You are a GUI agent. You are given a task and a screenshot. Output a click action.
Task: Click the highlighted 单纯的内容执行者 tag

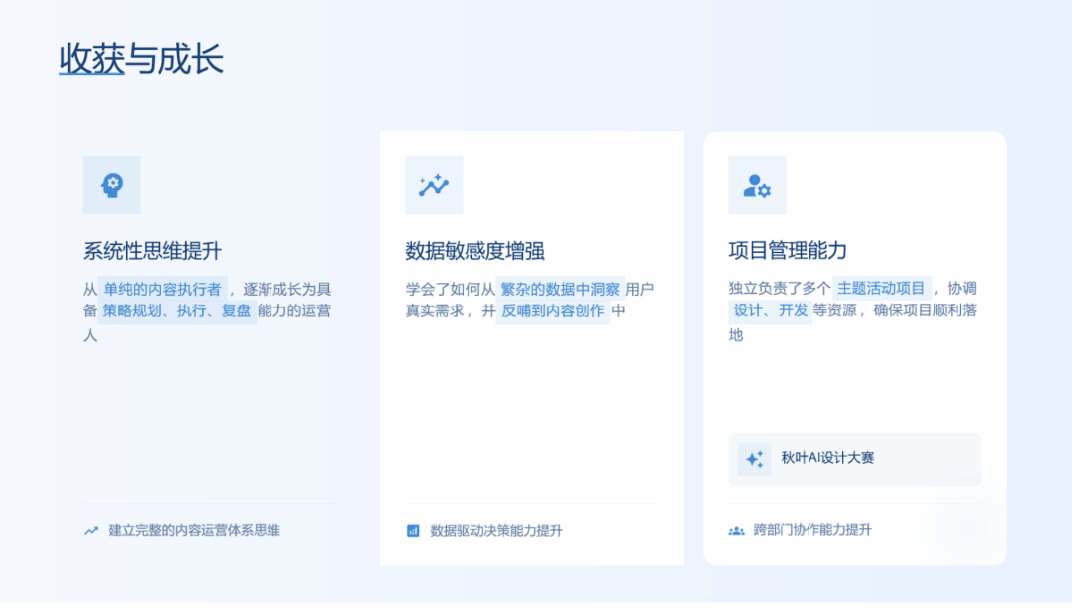point(162,289)
